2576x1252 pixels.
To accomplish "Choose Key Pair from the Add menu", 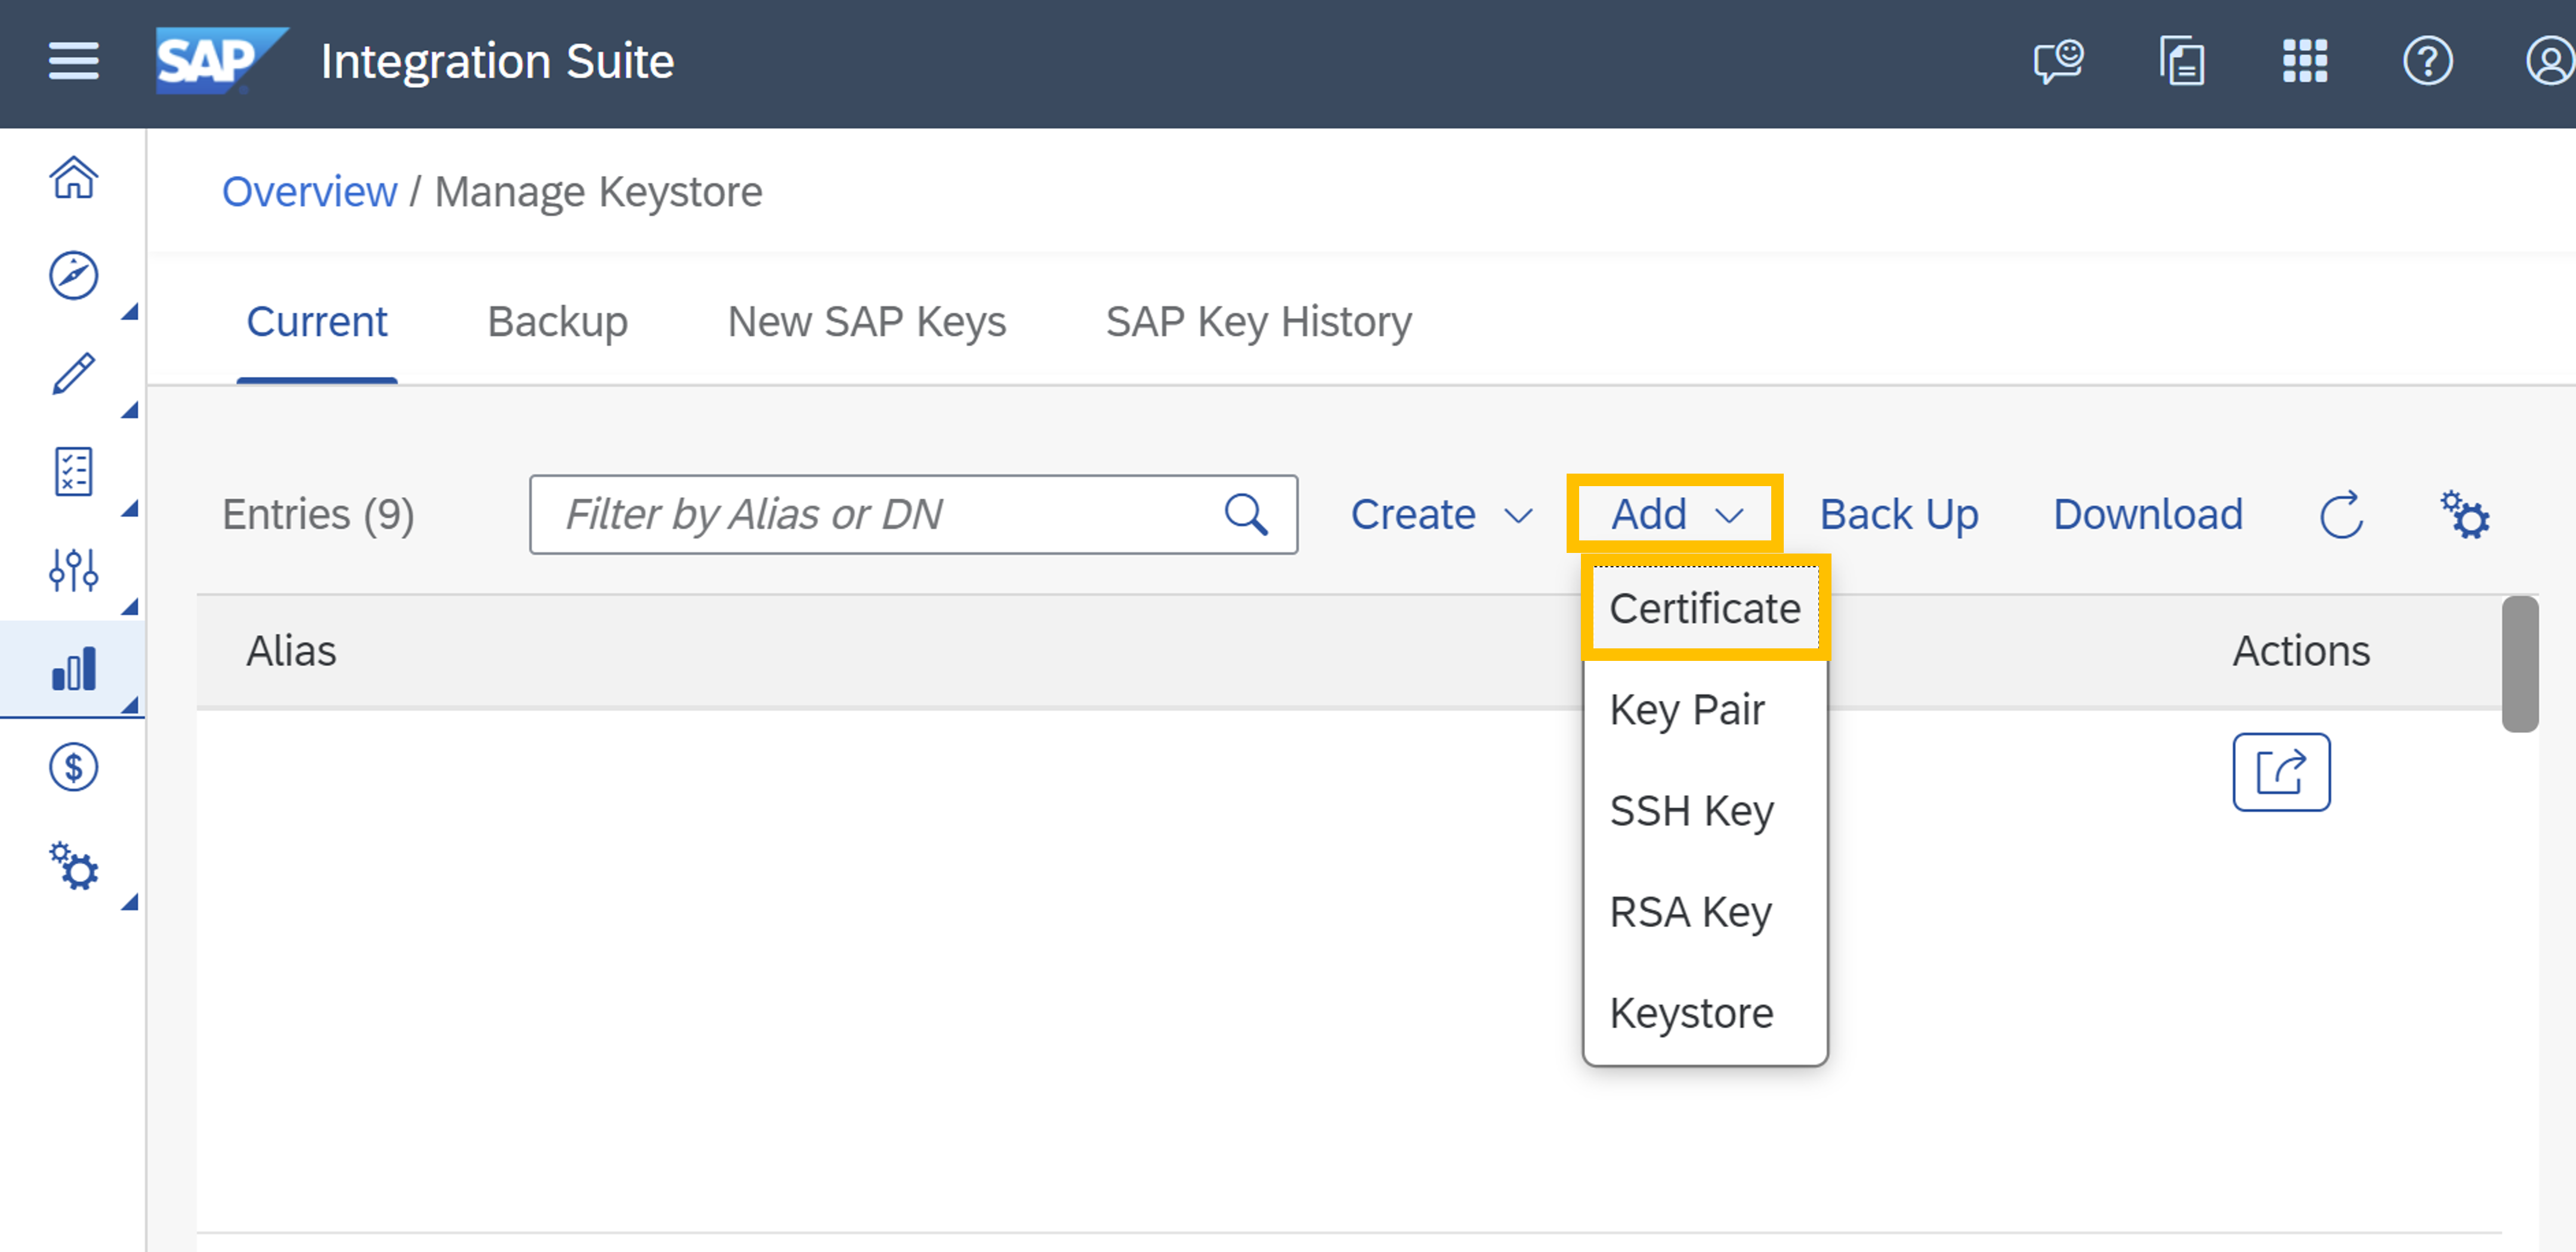I will click(x=1688, y=710).
